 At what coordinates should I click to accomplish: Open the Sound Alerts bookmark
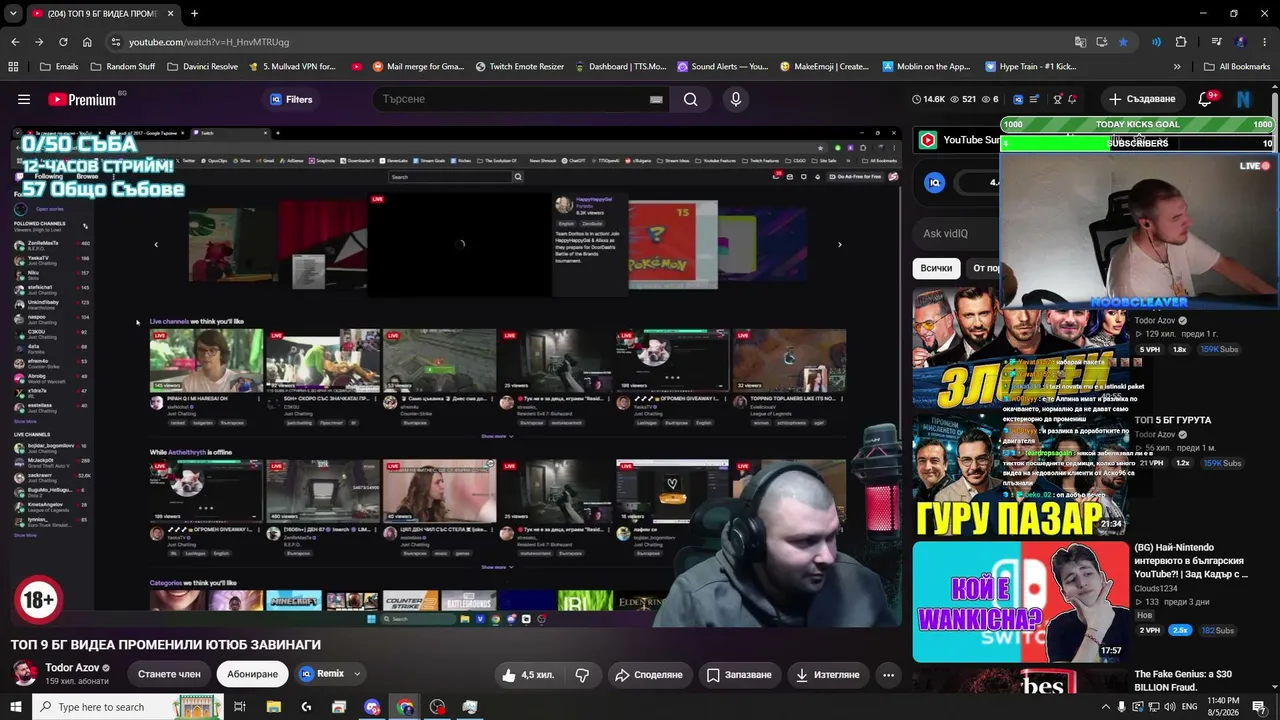[723, 67]
